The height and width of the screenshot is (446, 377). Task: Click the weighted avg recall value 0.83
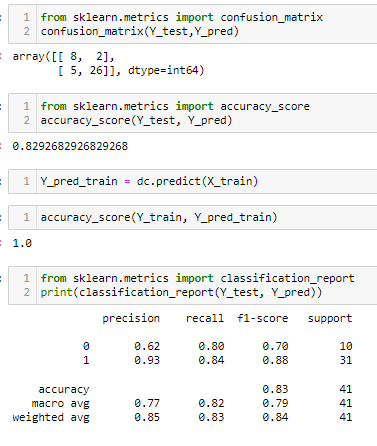(x=211, y=417)
